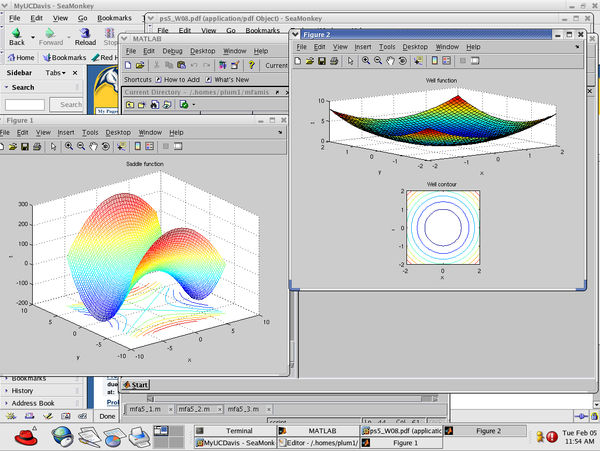The image size is (600, 451).
Task: Close the SeaMonkey sidebar with X
Action: [x=75, y=73]
